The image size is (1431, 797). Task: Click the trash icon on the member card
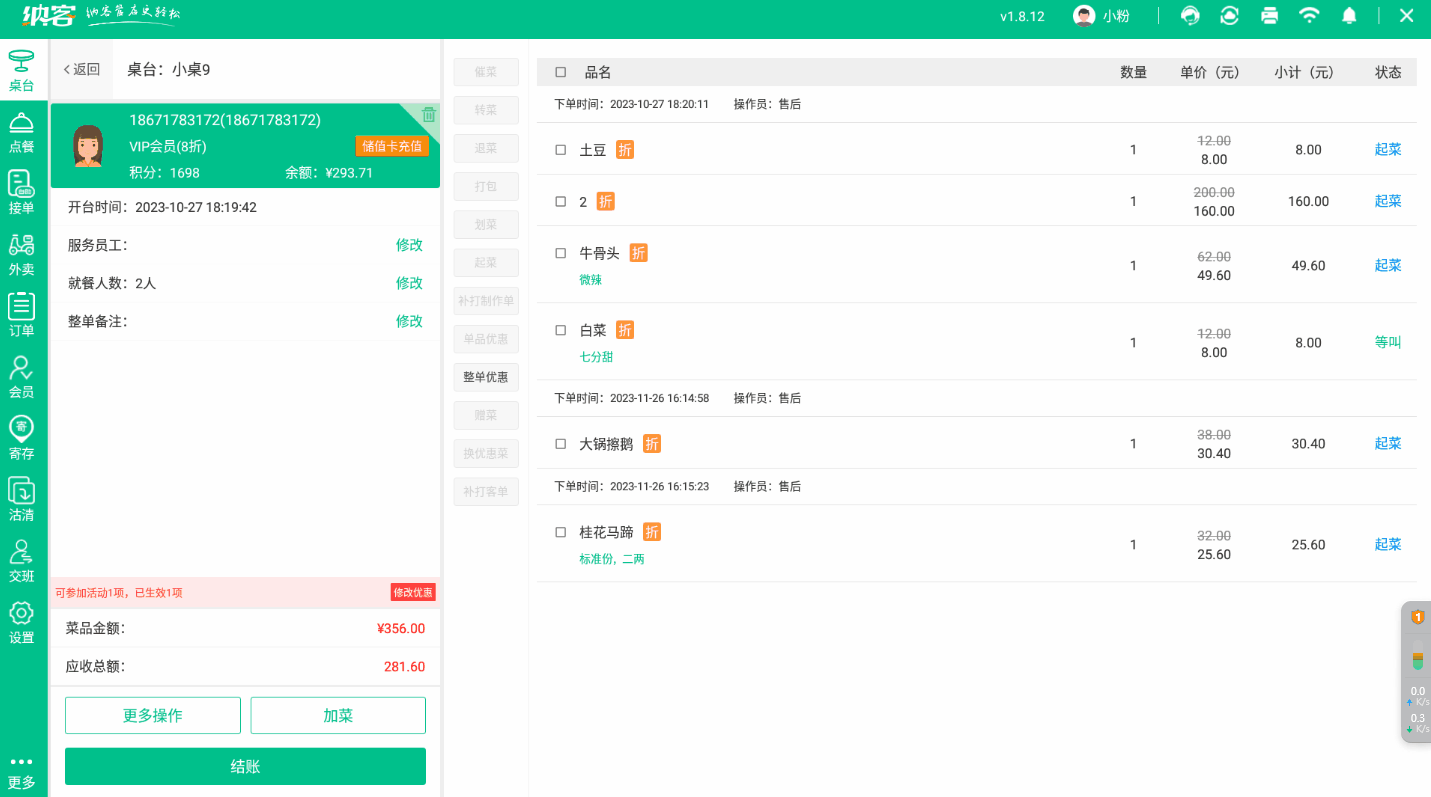click(x=429, y=115)
